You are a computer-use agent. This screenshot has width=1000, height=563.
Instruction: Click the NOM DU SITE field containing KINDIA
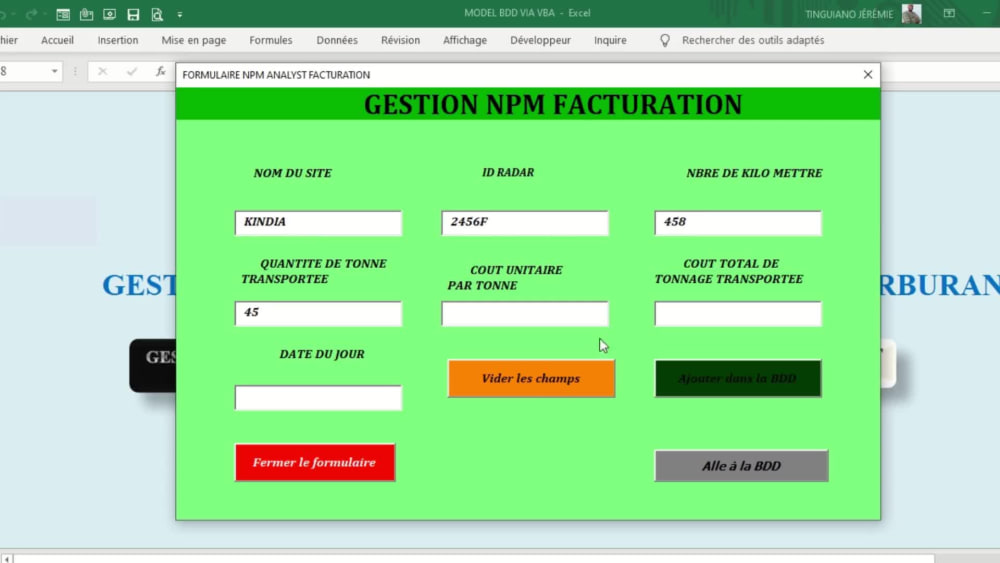click(x=318, y=223)
